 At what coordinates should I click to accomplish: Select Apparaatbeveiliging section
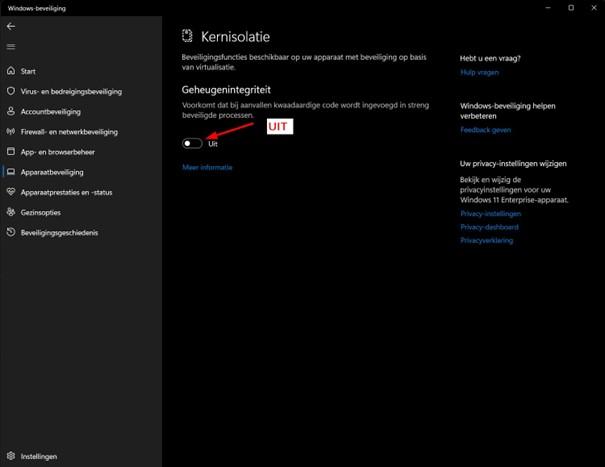(52, 172)
